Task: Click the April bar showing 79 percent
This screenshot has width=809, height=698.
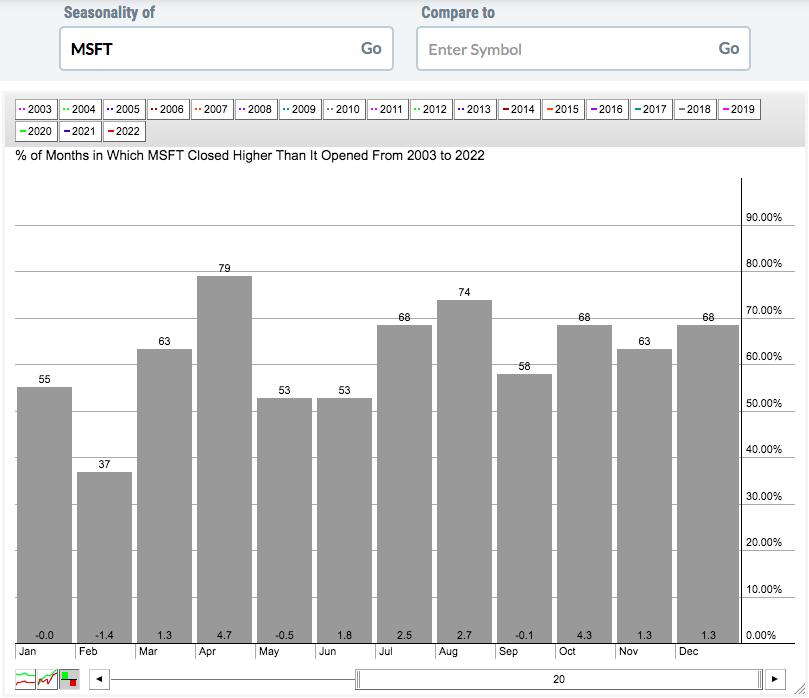Action: point(224,459)
